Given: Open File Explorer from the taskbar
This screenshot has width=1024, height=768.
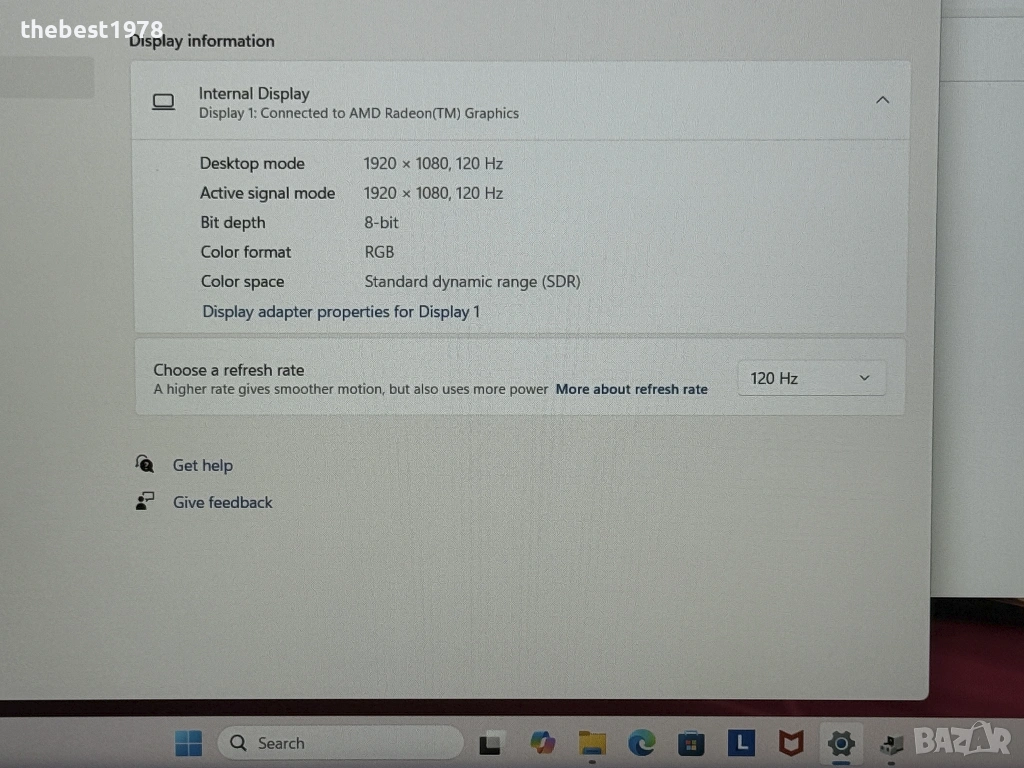Looking at the screenshot, I should pos(593,743).
